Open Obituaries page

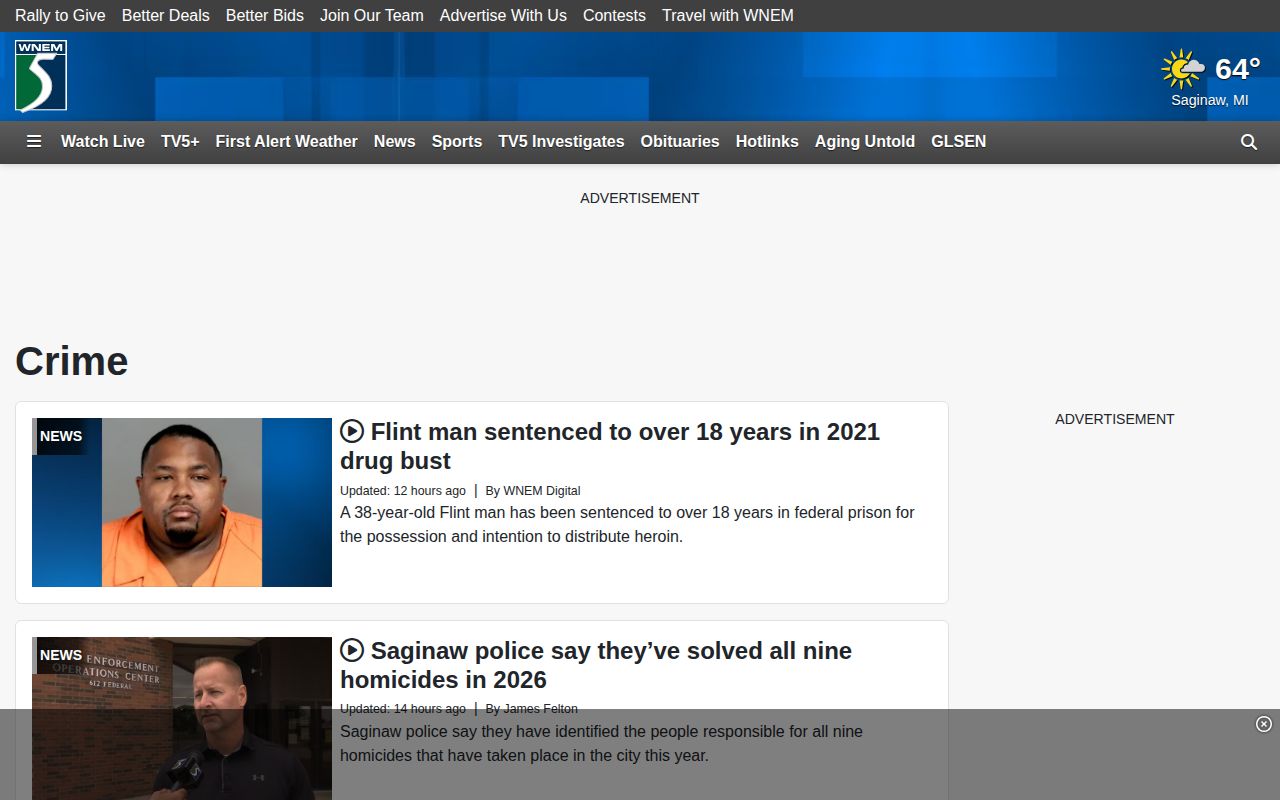coord(680,141)
